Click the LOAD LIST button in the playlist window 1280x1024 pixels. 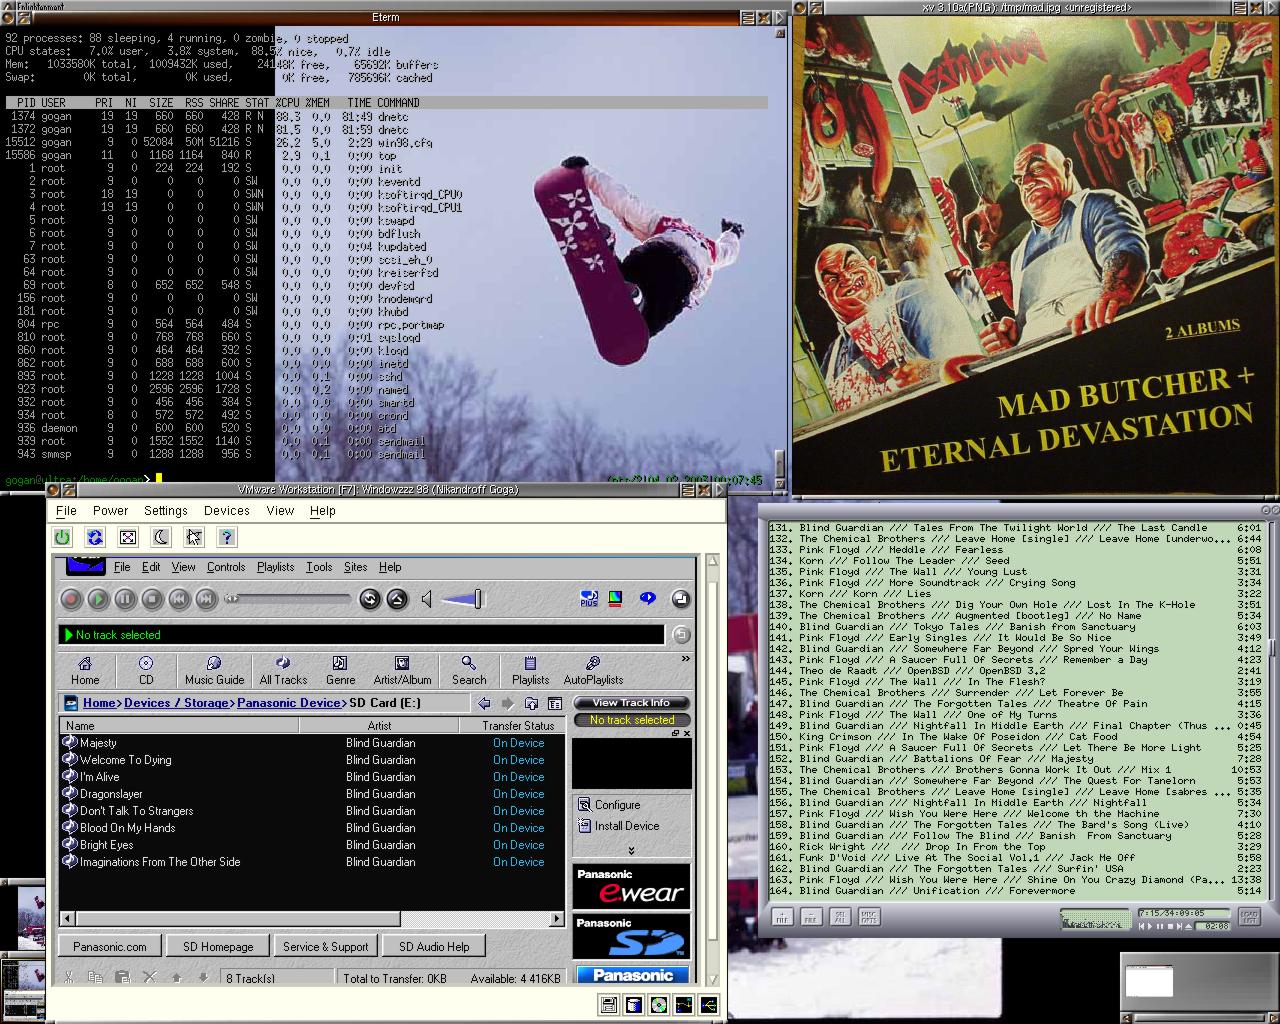pyautogui.click(x=1248, y=916)
